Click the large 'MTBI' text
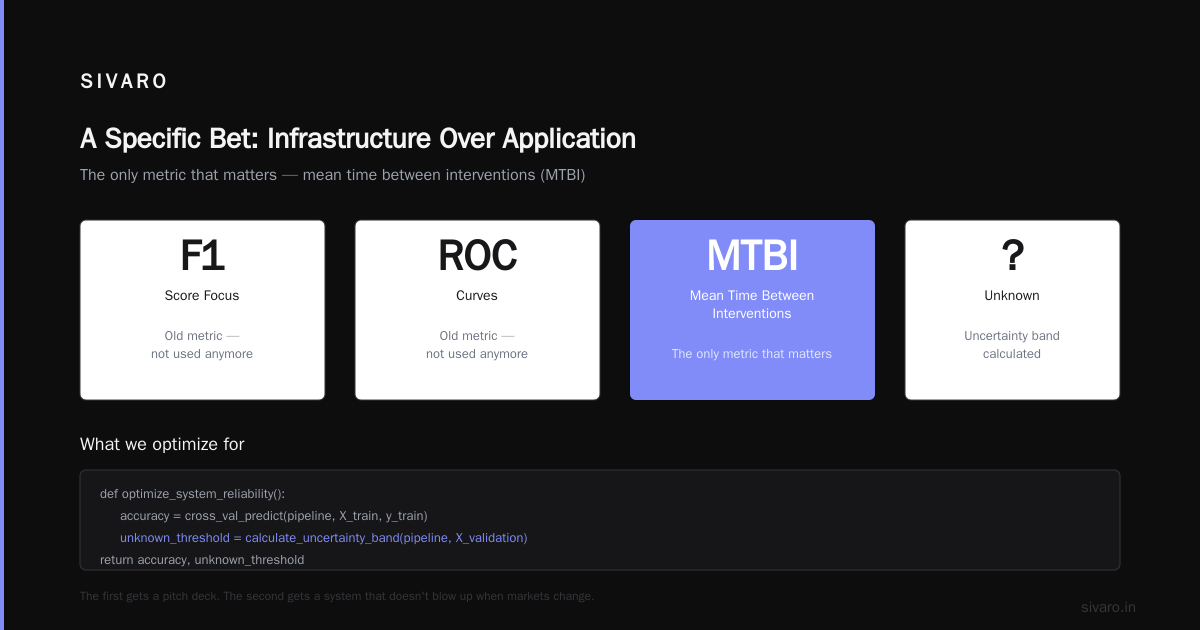 click(x=752, y=257)
